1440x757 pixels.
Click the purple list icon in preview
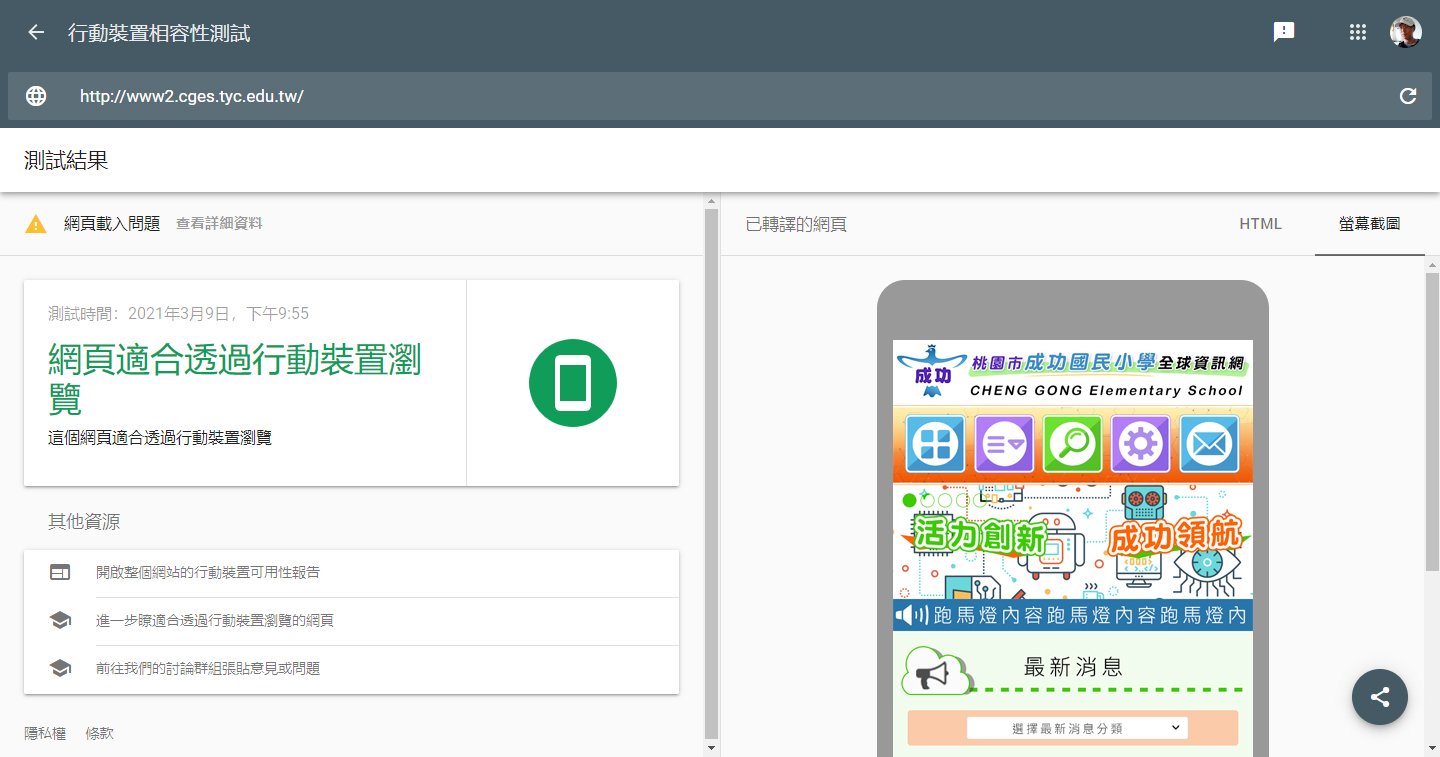click(x=1003, y=444)
